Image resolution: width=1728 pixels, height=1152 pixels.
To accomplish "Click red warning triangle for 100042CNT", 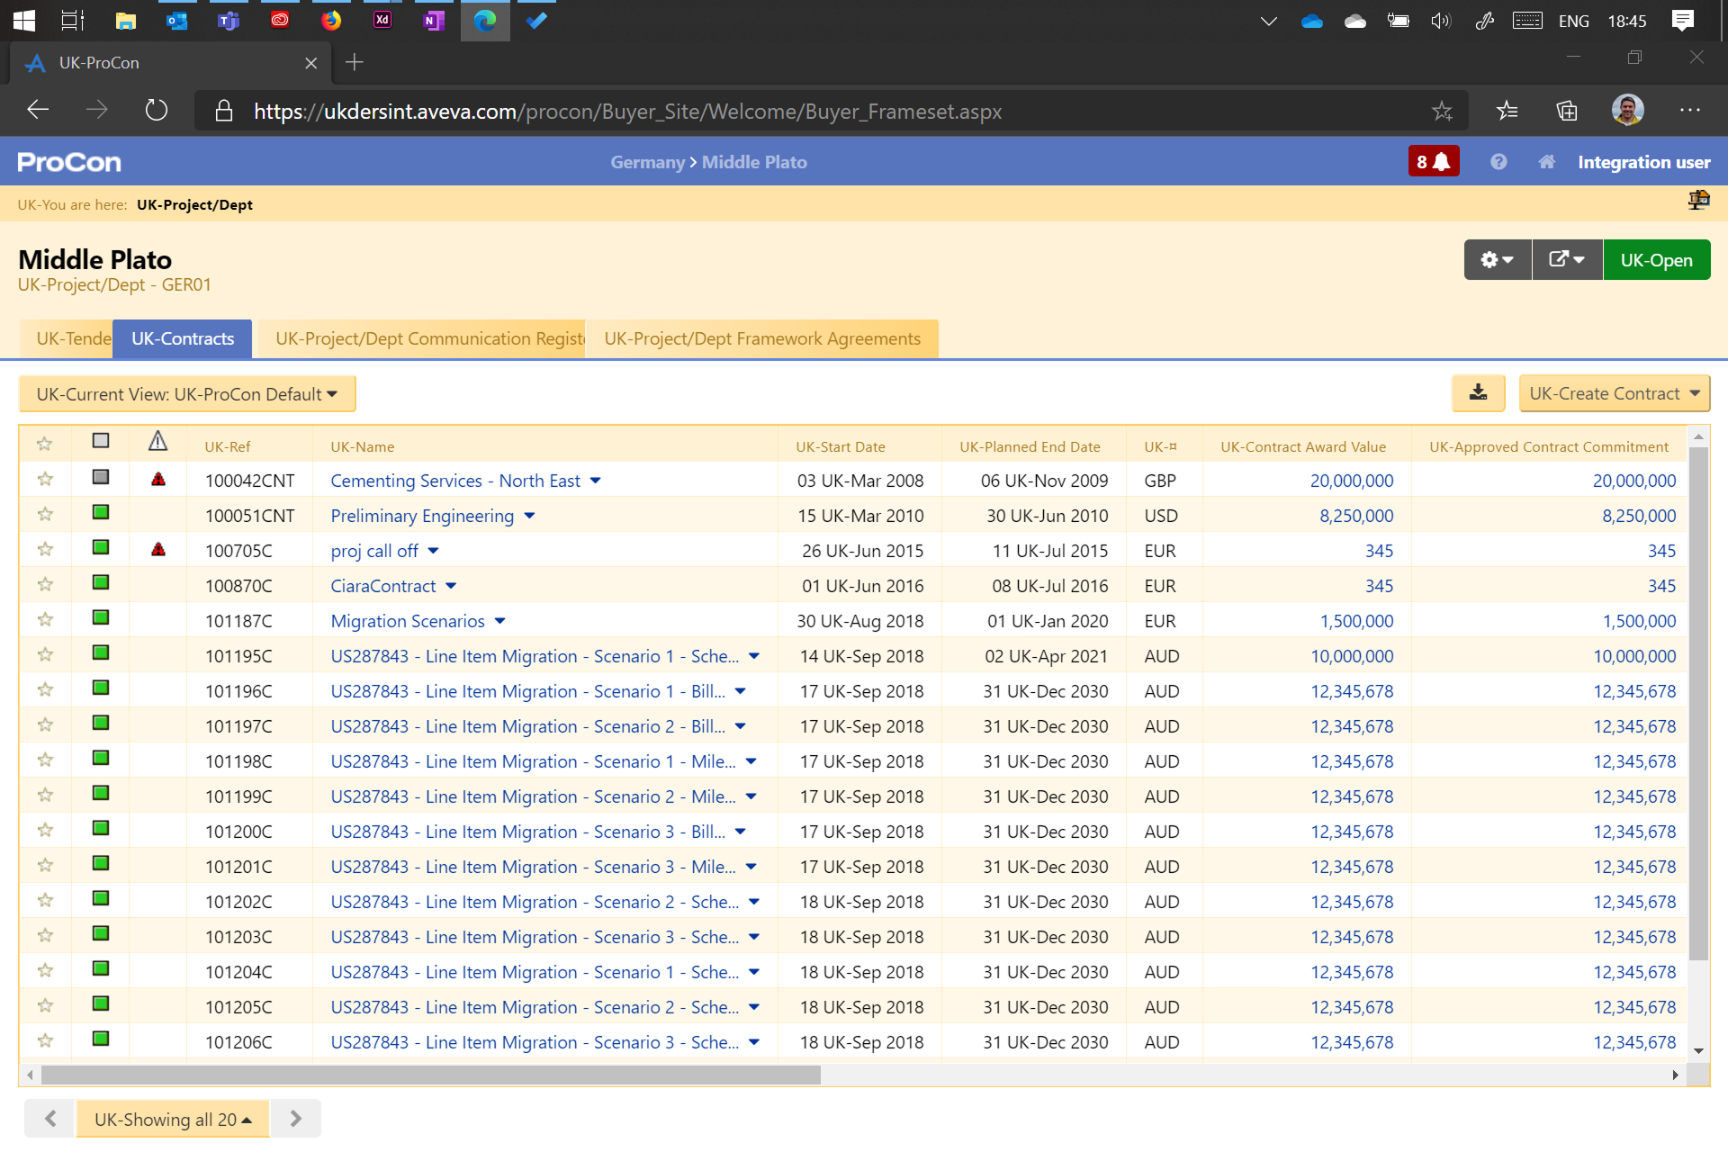I will coord(158,480).
